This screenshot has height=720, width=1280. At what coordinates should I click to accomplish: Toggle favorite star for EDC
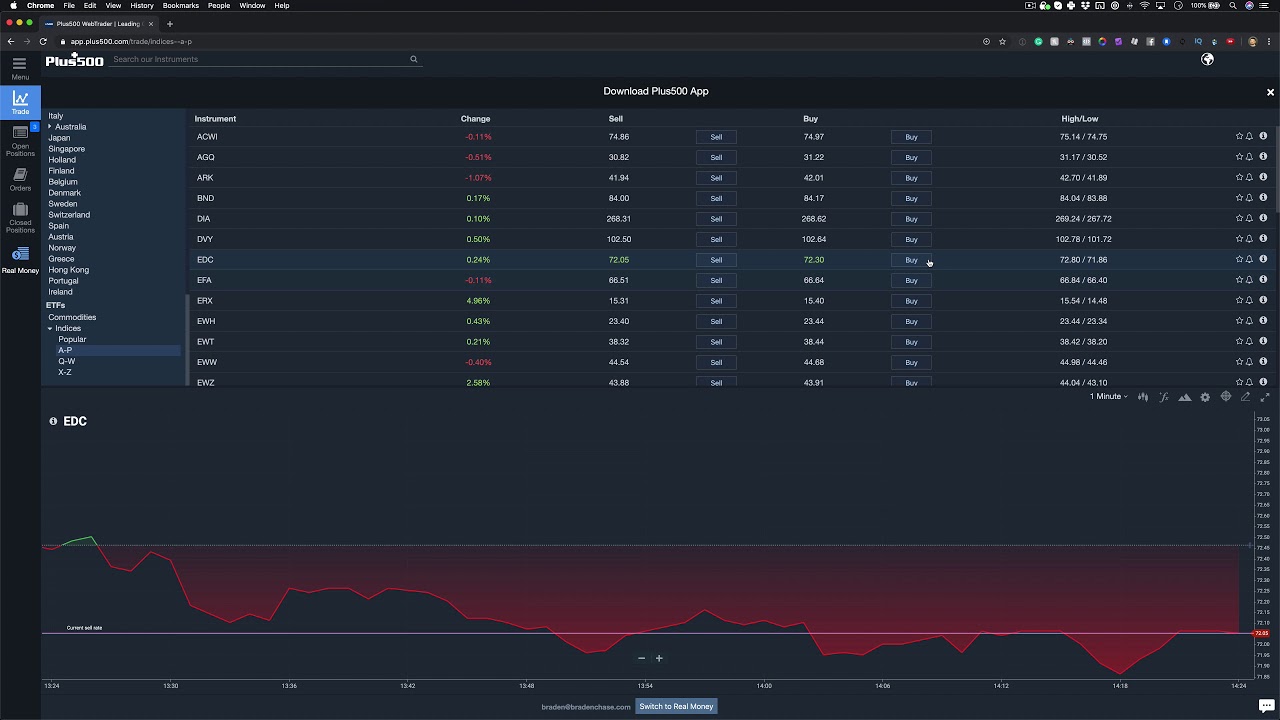point(1239,259)
